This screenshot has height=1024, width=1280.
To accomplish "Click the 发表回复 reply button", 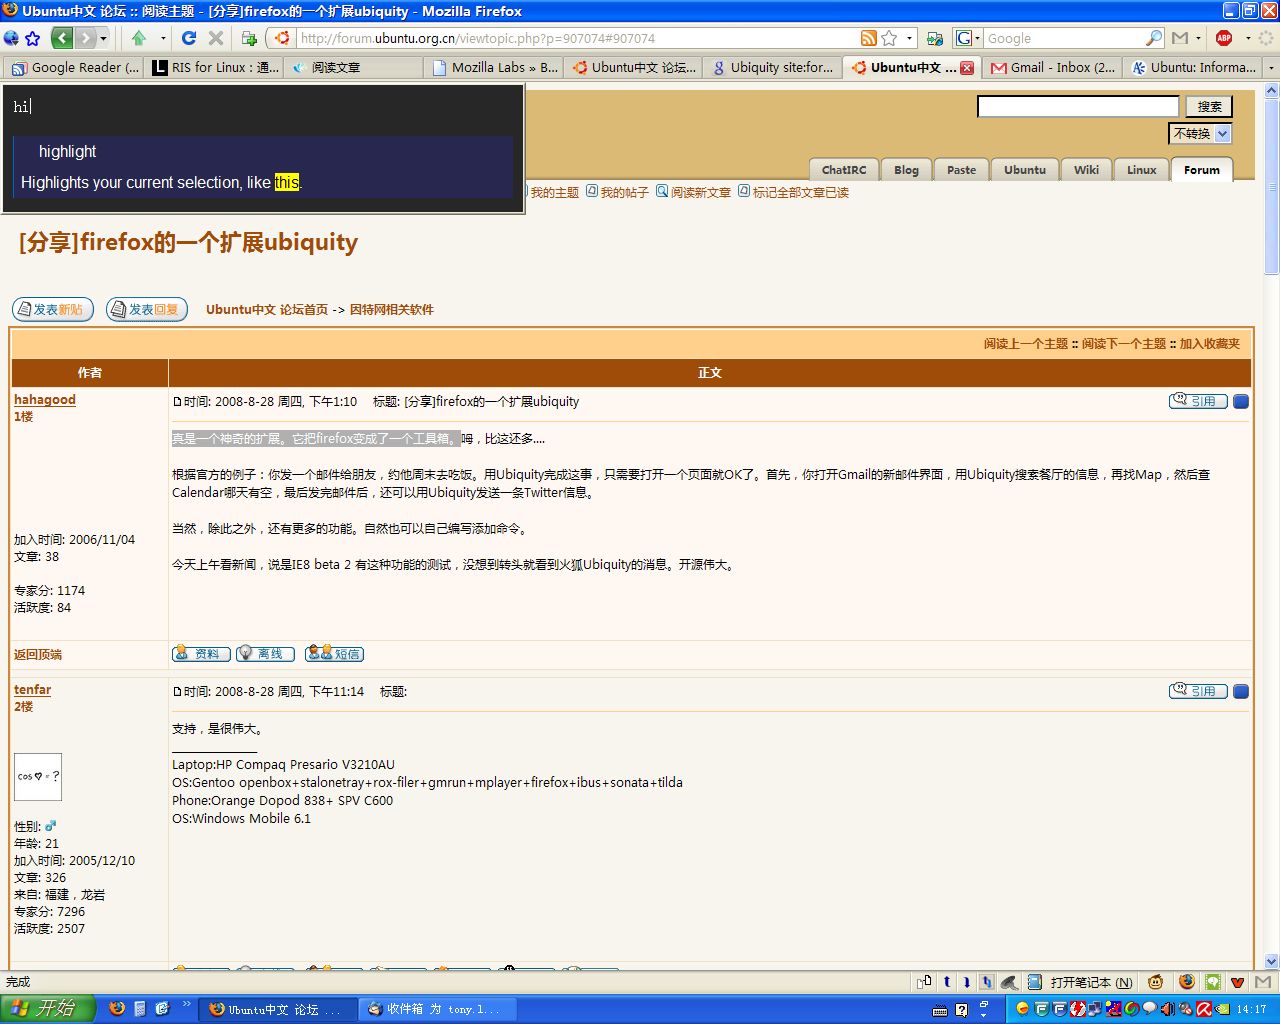I will [x=147, y=309].
